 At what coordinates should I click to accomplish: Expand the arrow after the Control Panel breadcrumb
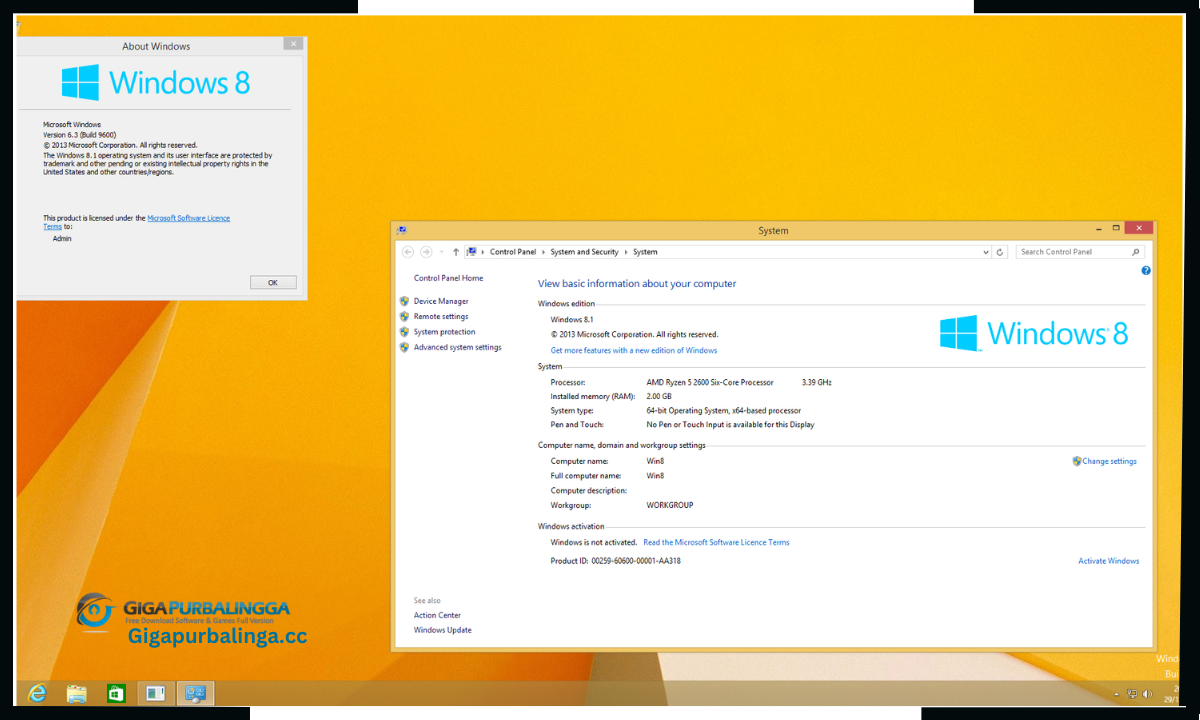point(543,252)
